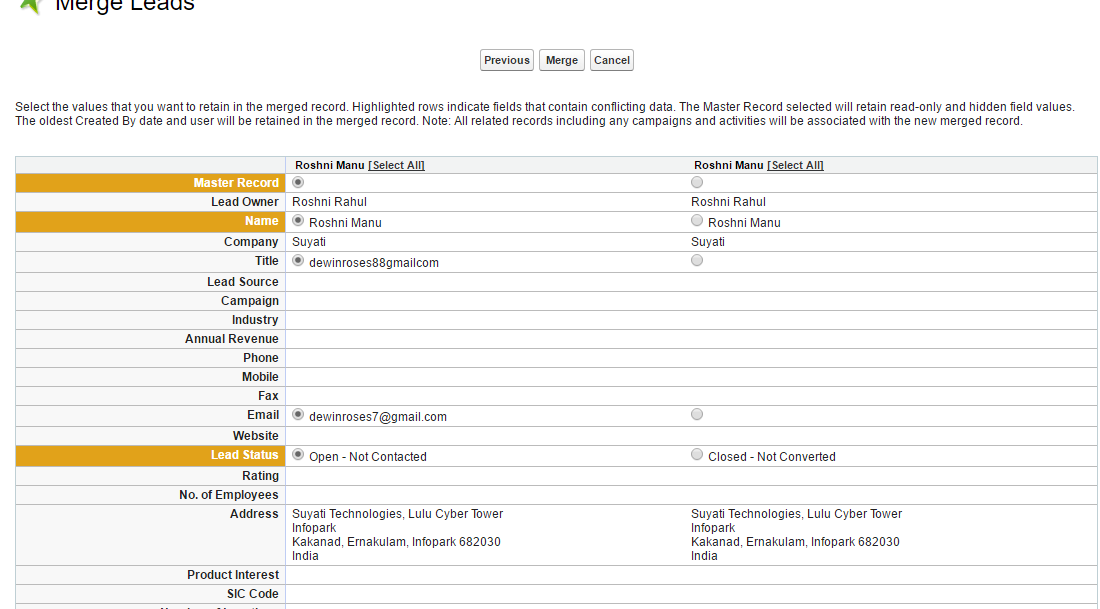Select empty Email radio in second column

(697, 415)
